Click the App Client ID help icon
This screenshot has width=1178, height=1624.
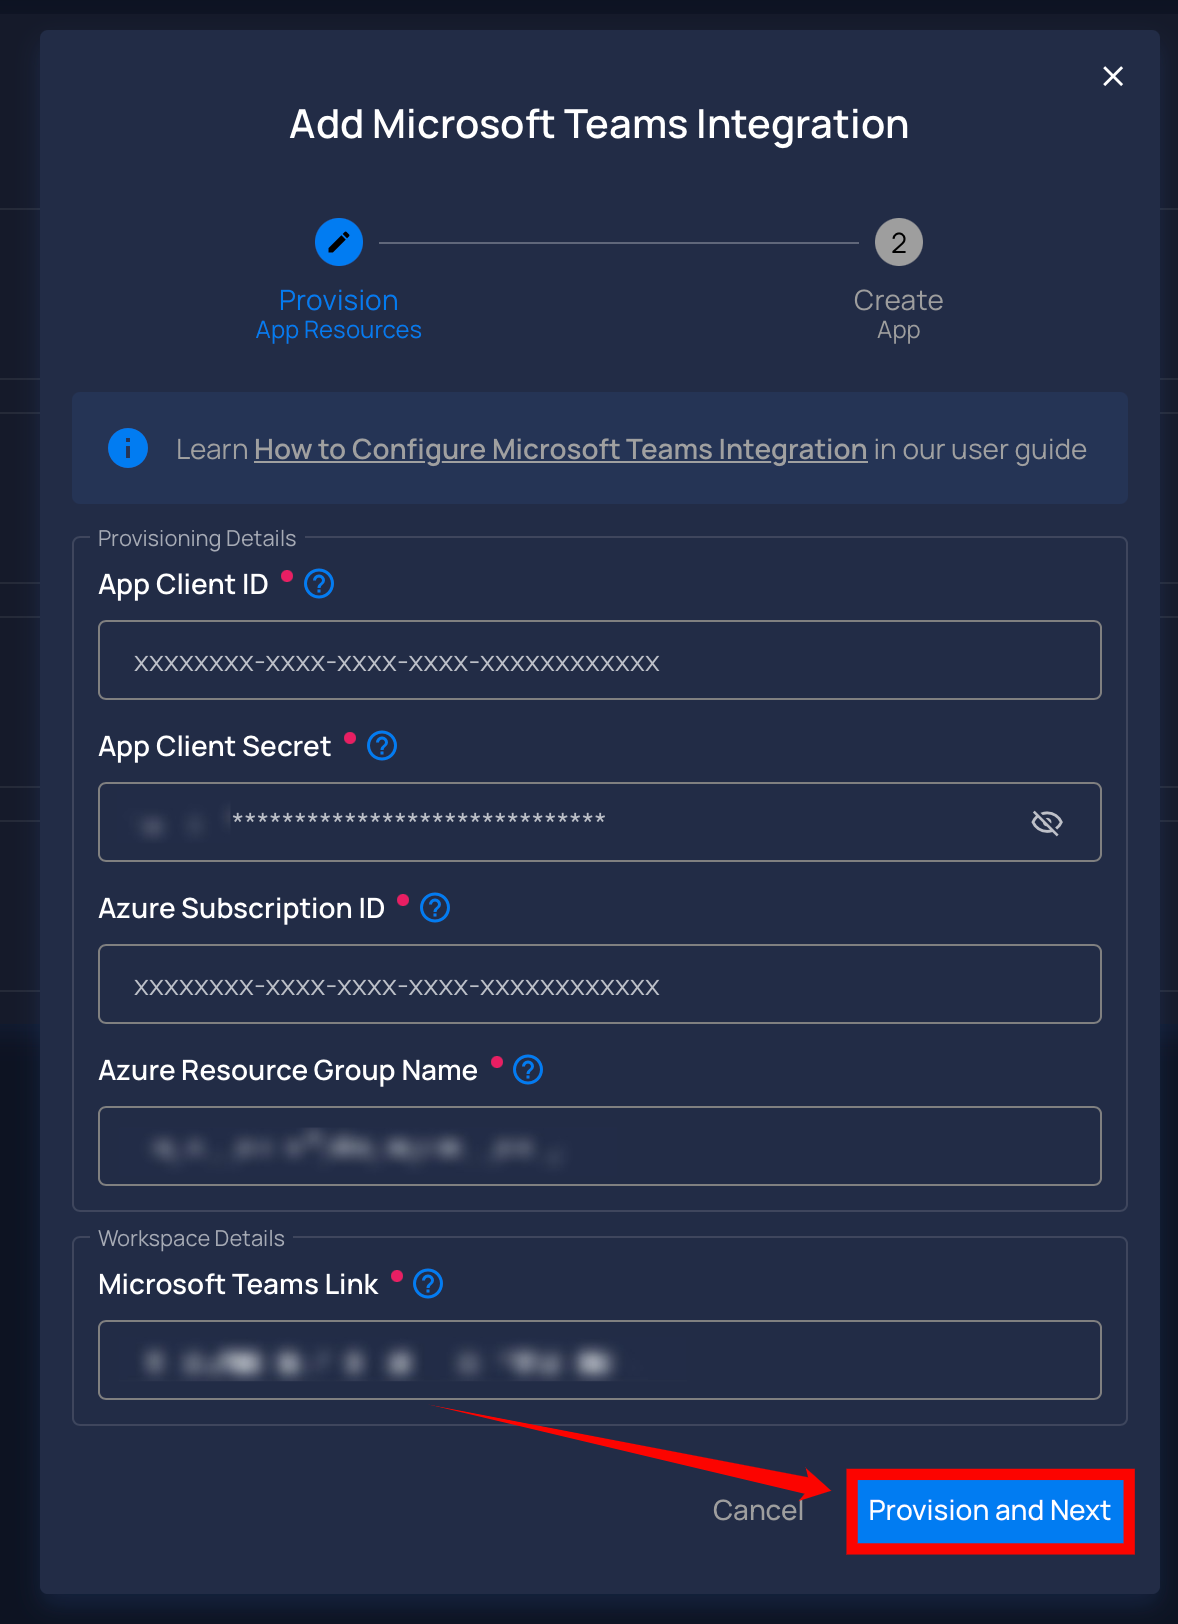[x=319, y=584]
